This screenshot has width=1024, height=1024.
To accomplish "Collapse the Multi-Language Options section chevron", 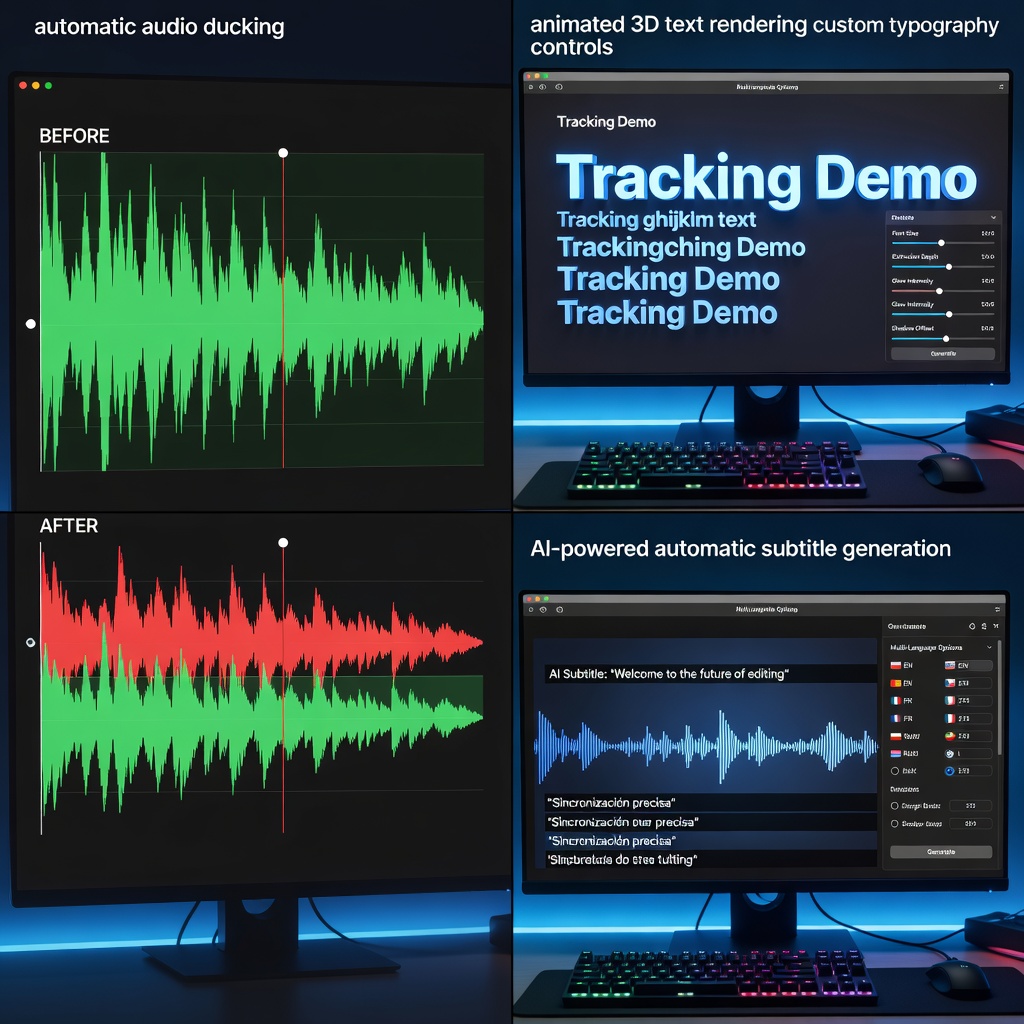I will click(989, 648).
